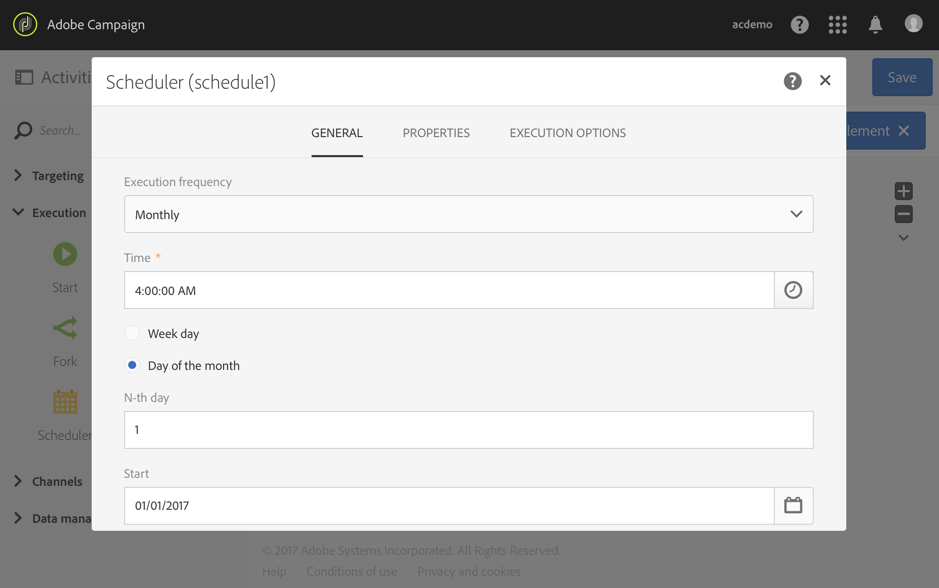Image resolution: width=939 pixels, height=588 pixels.
Task: Collapse the Execution section
Action: (x=49, y=213)
